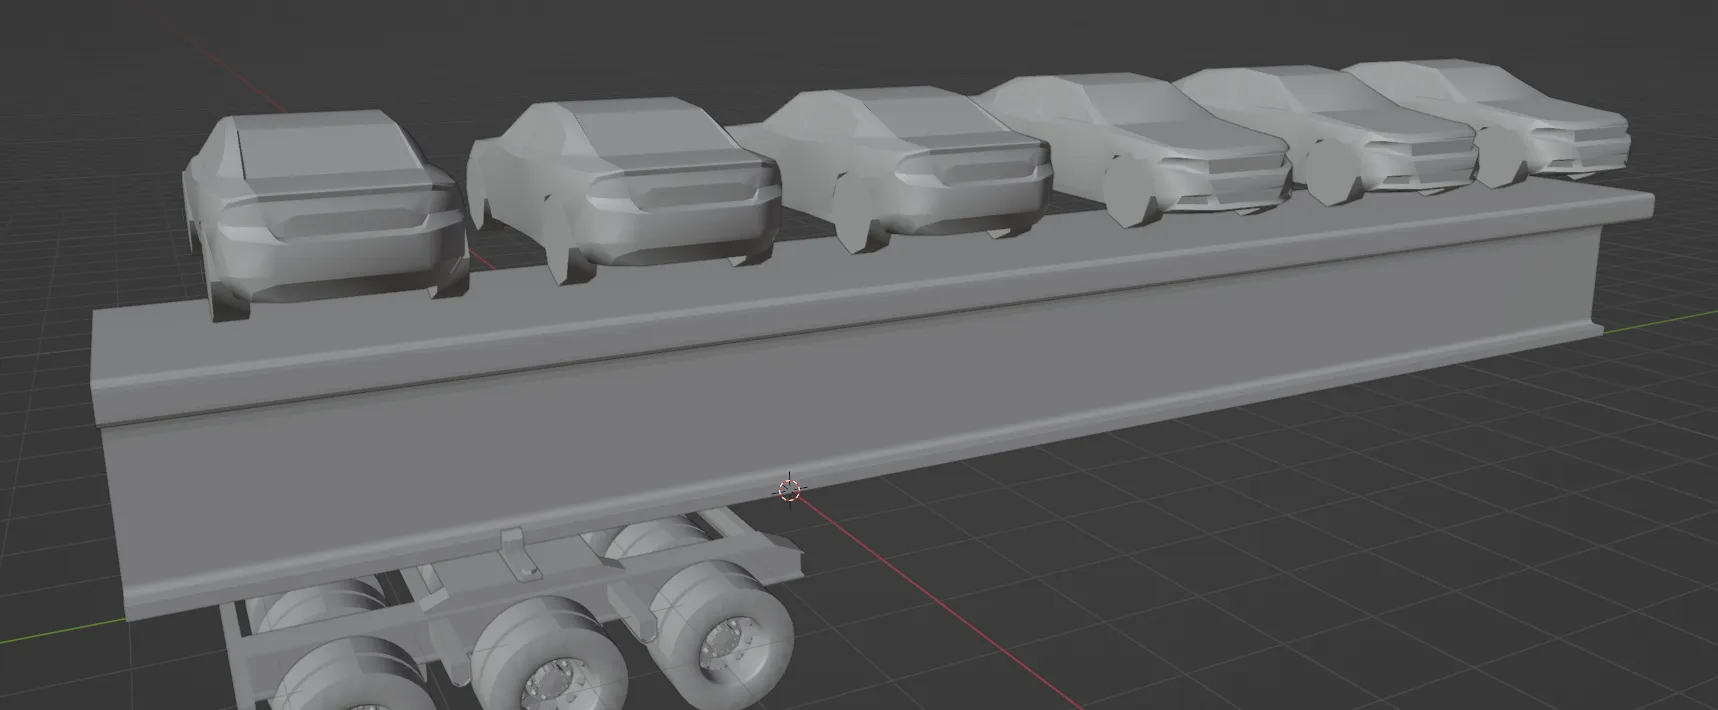This screenshot has height=710, width=1718.
Task: Select the leftmost car on the beam
Action: pos(325,215)
